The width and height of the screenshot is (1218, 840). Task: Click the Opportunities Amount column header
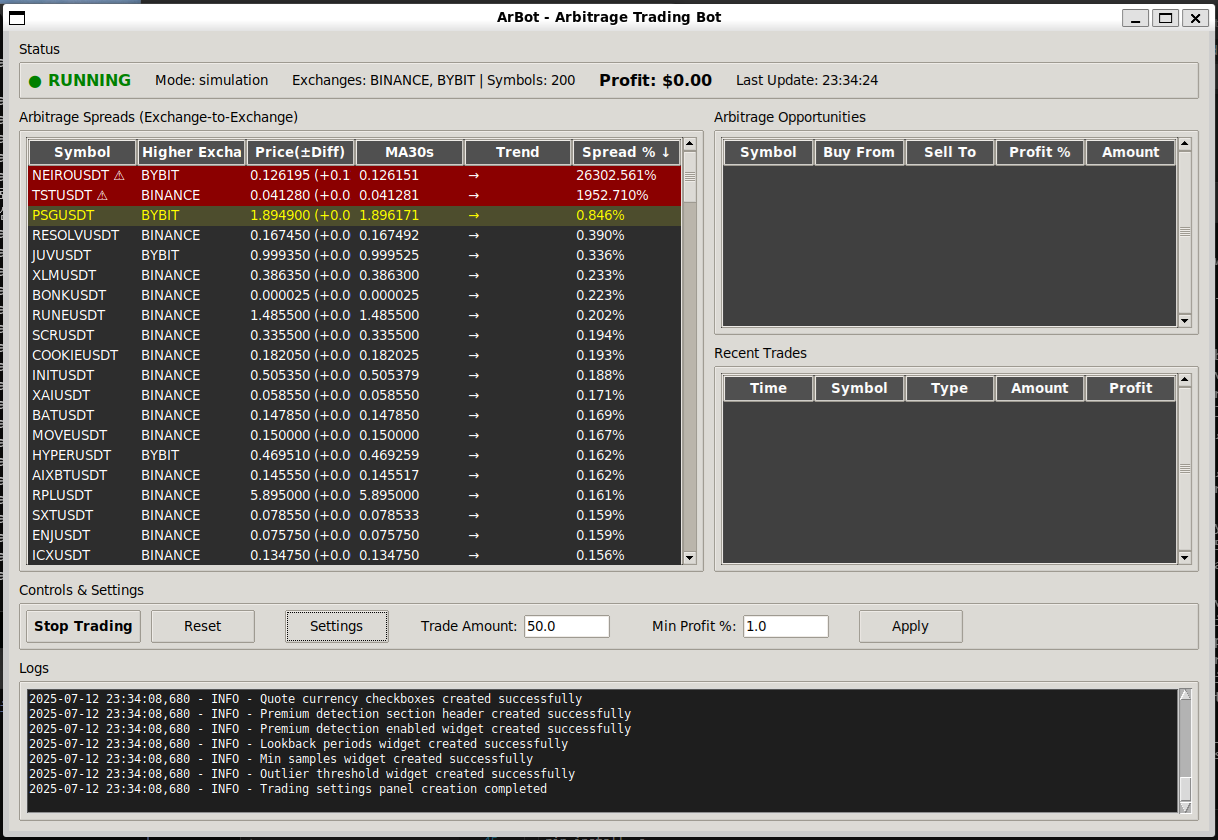pos(1131,152)
